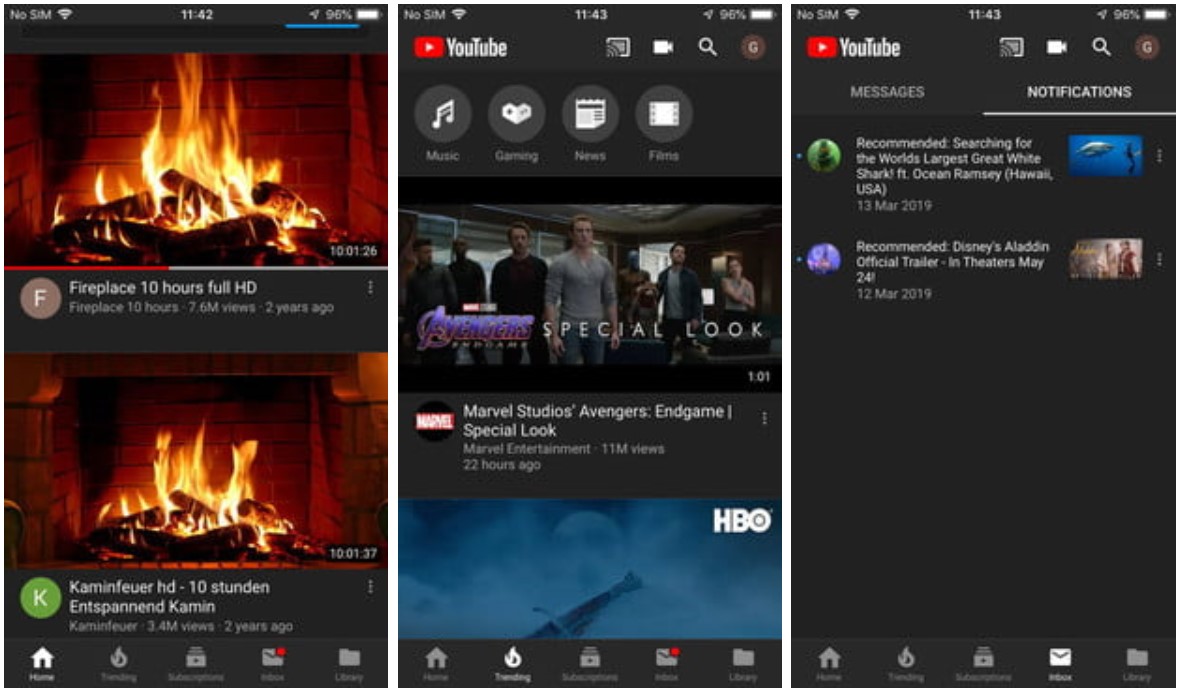1177x690 pixels.
Task: Tap Wi-Fi indicator in middle screen status bar
Action: 458,14
